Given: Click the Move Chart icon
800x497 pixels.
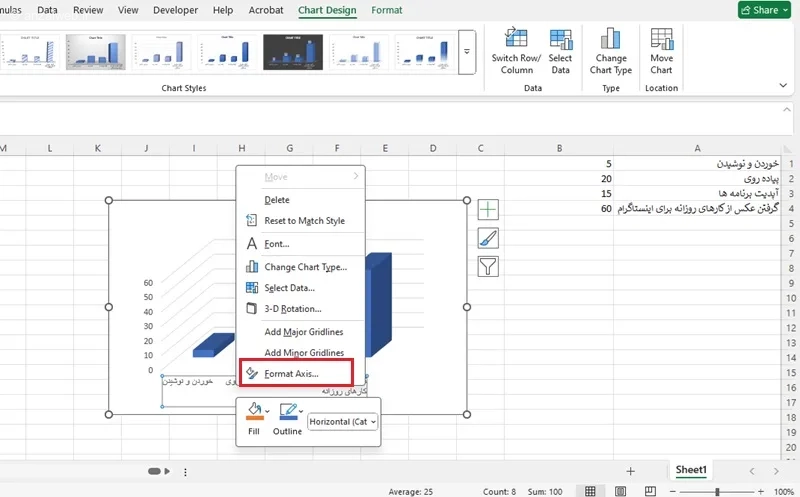Looking at the screenshot, I should point(661,39).
